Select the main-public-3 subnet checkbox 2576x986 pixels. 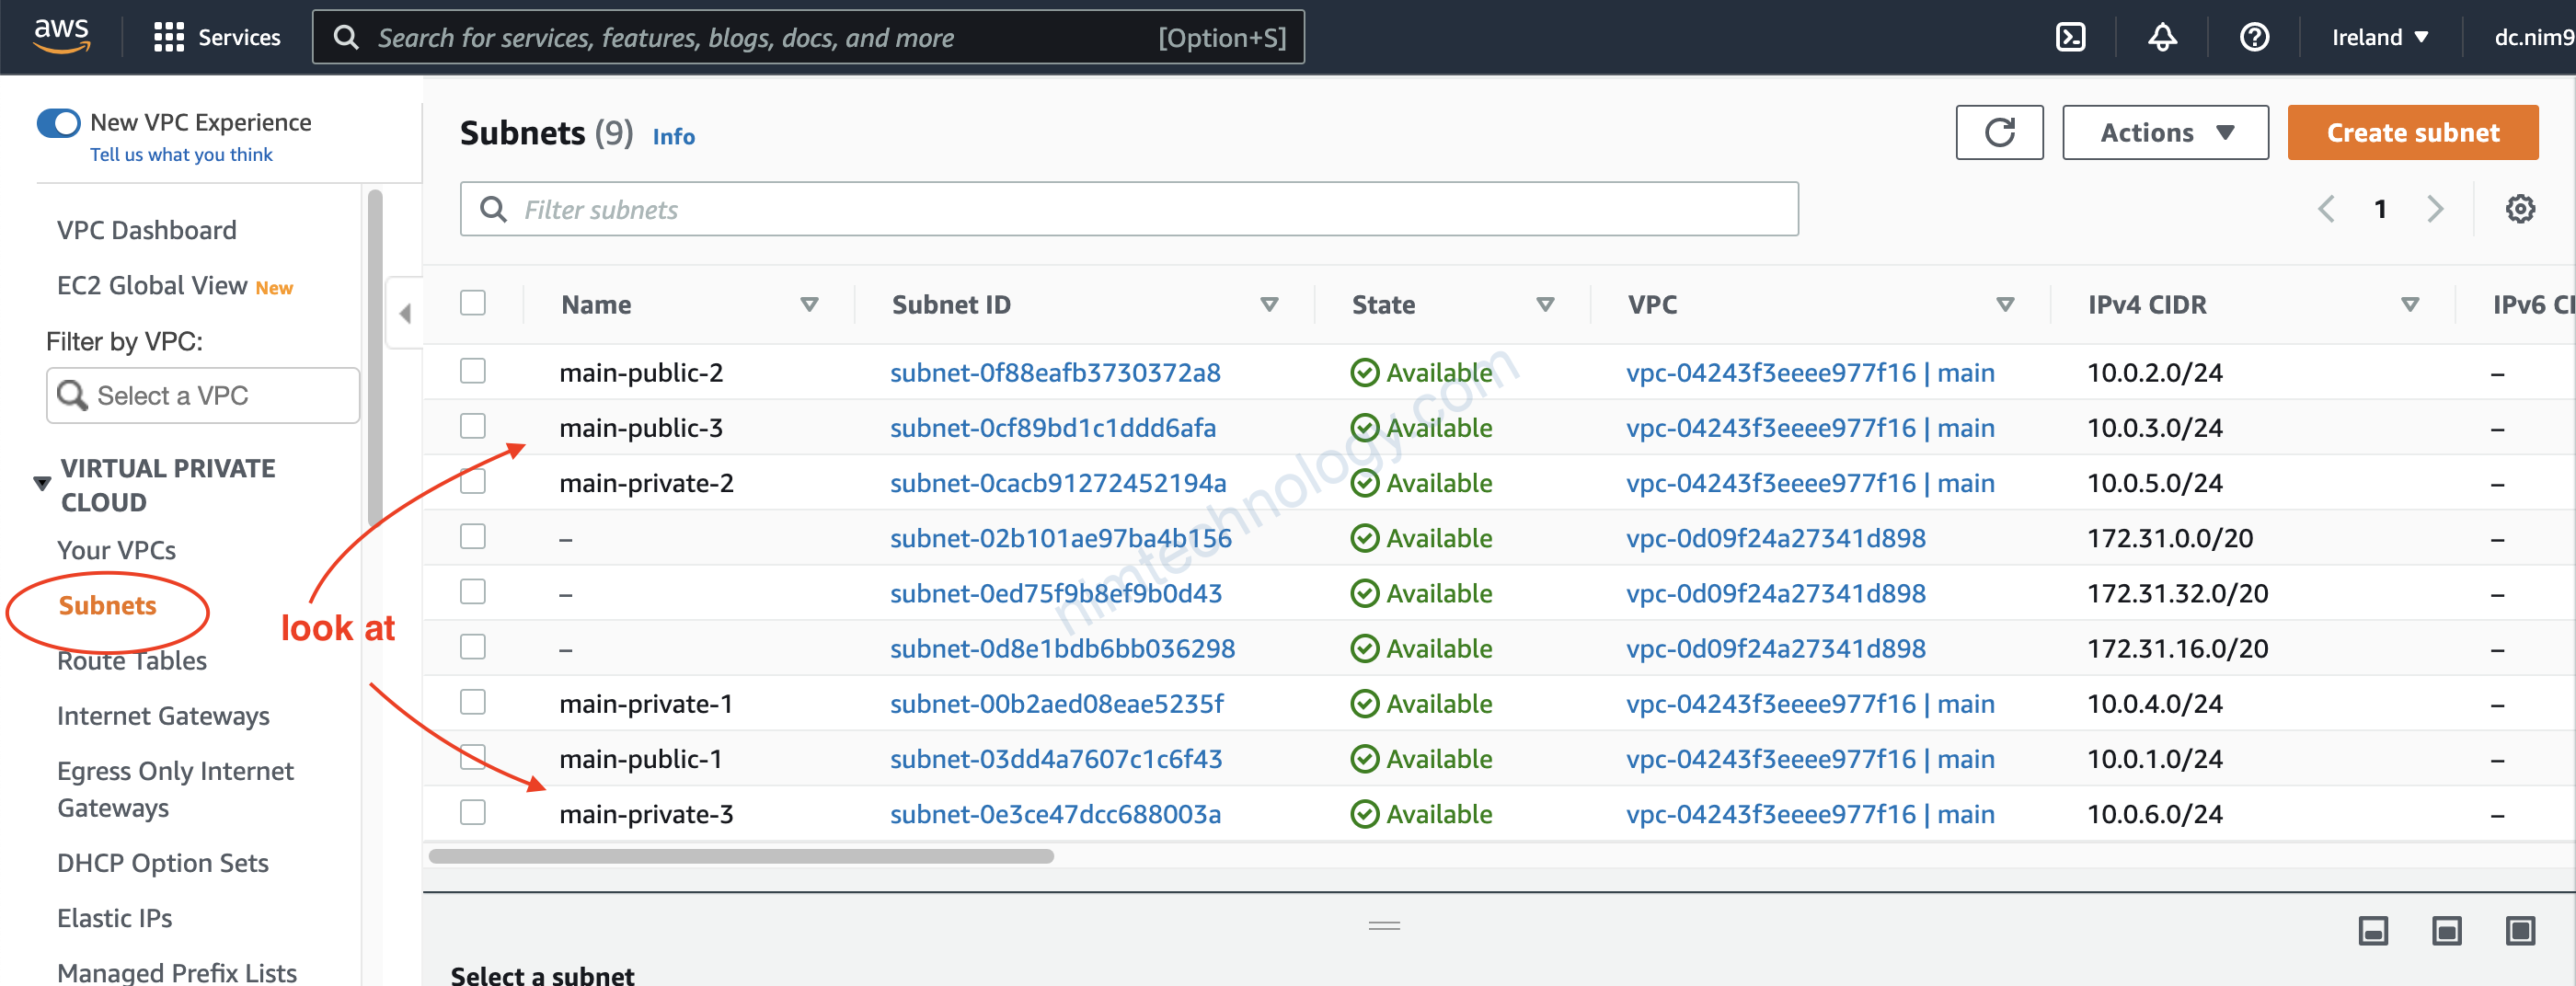[x=473, y=426]
